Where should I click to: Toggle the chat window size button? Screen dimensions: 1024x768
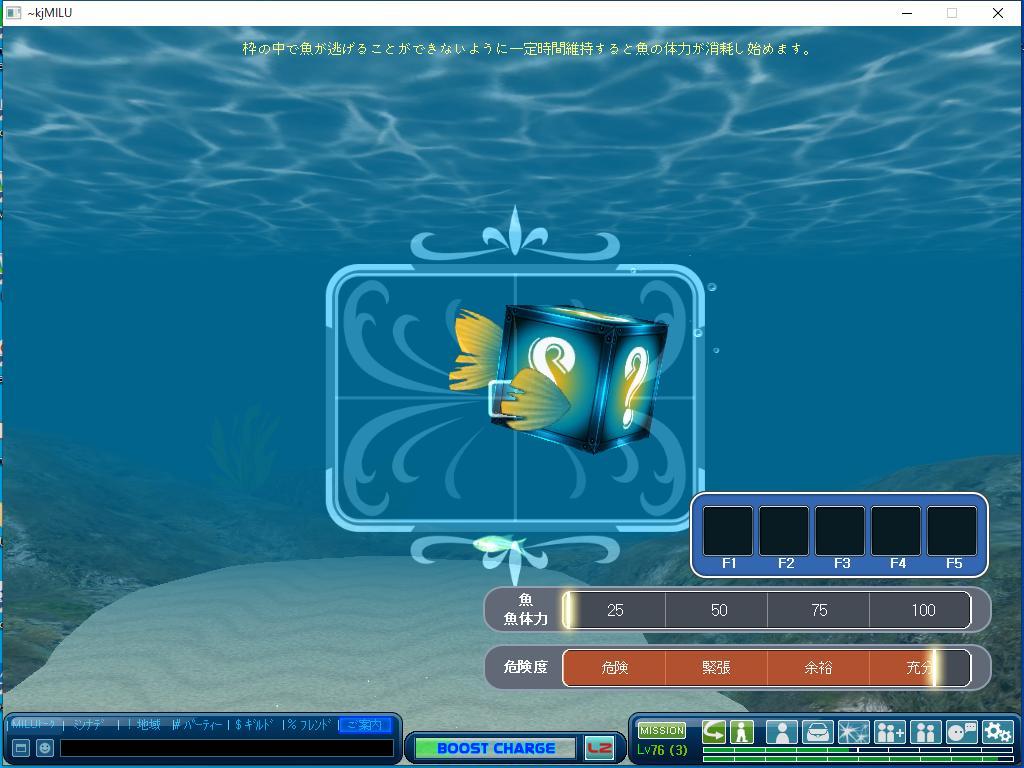click(x=20, y=747)
